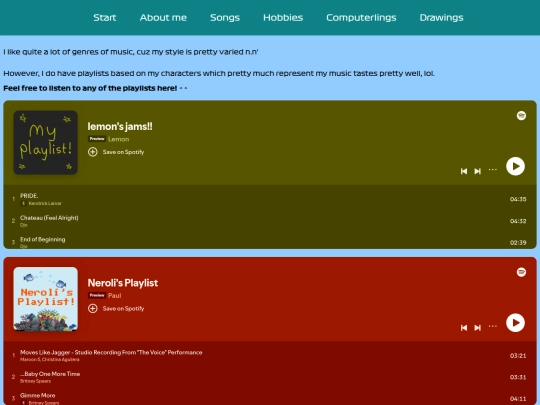540x405 pixels.
Task: Click the 04:11 duration of Gimme More
Action: (518, 399)
